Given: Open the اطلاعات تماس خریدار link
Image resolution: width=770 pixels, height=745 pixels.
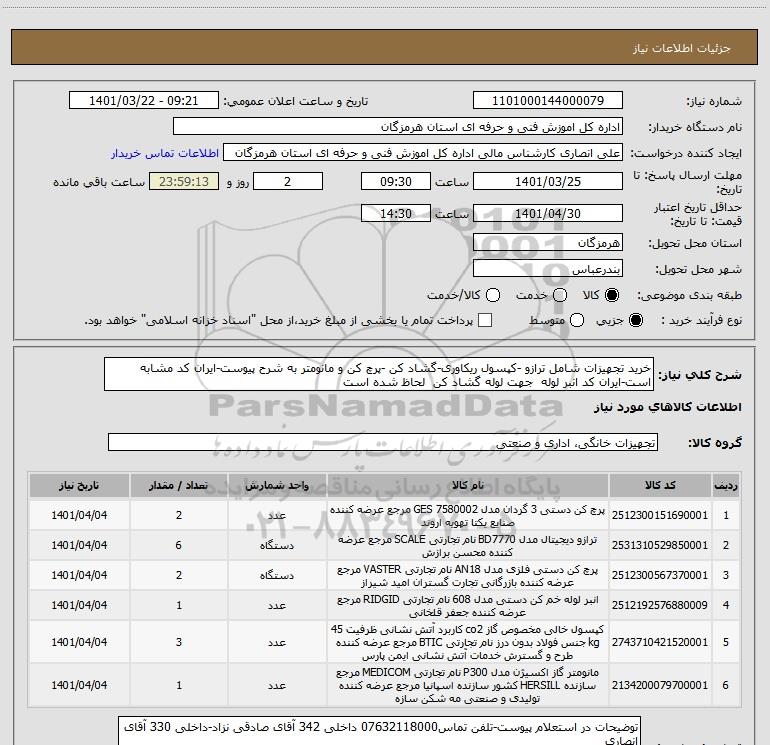Looking at the screenshot, I should click(x=165, y=153).
